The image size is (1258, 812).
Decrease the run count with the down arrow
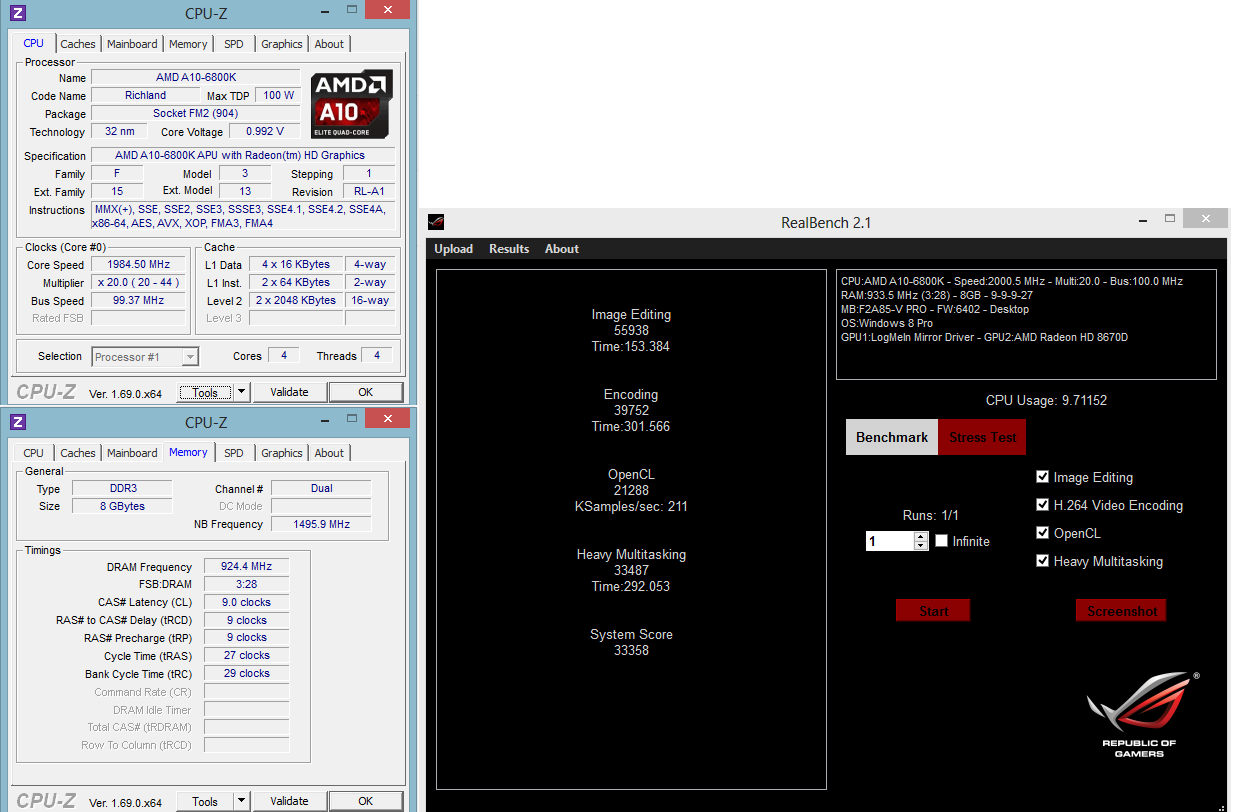click(x=921, y=546)
